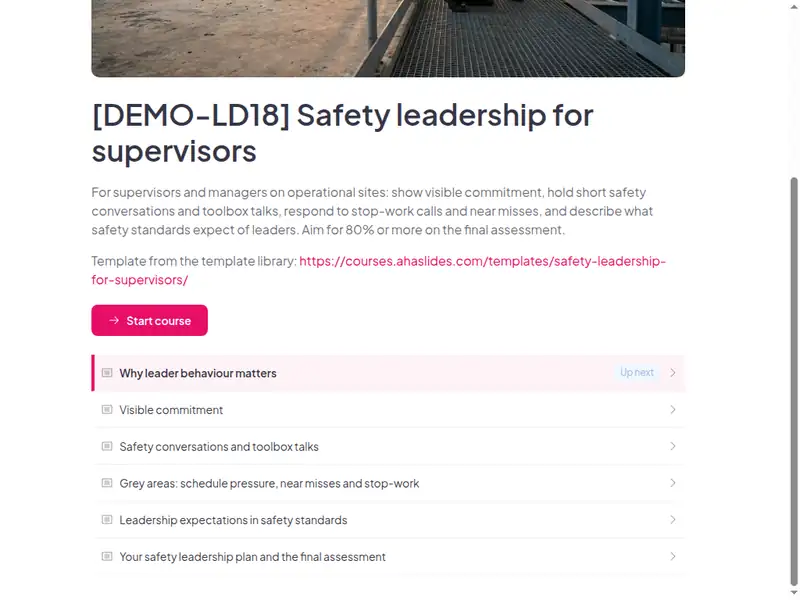Screen dimensions: 800x600
Task: Open Safety conversations and toolbox talks lesson
Action: 388,446
